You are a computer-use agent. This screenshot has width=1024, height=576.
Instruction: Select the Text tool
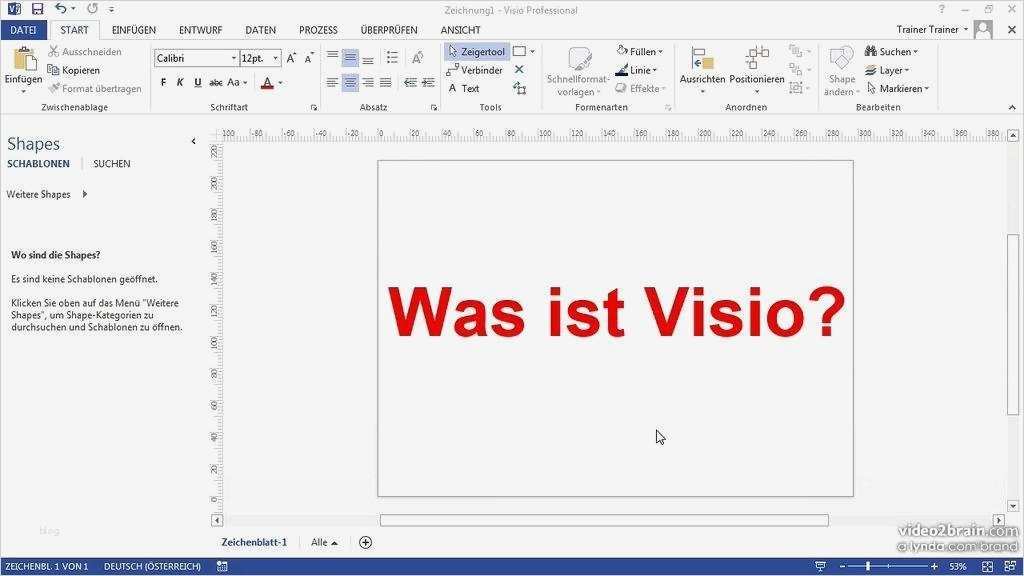click(x=464, y=88)
